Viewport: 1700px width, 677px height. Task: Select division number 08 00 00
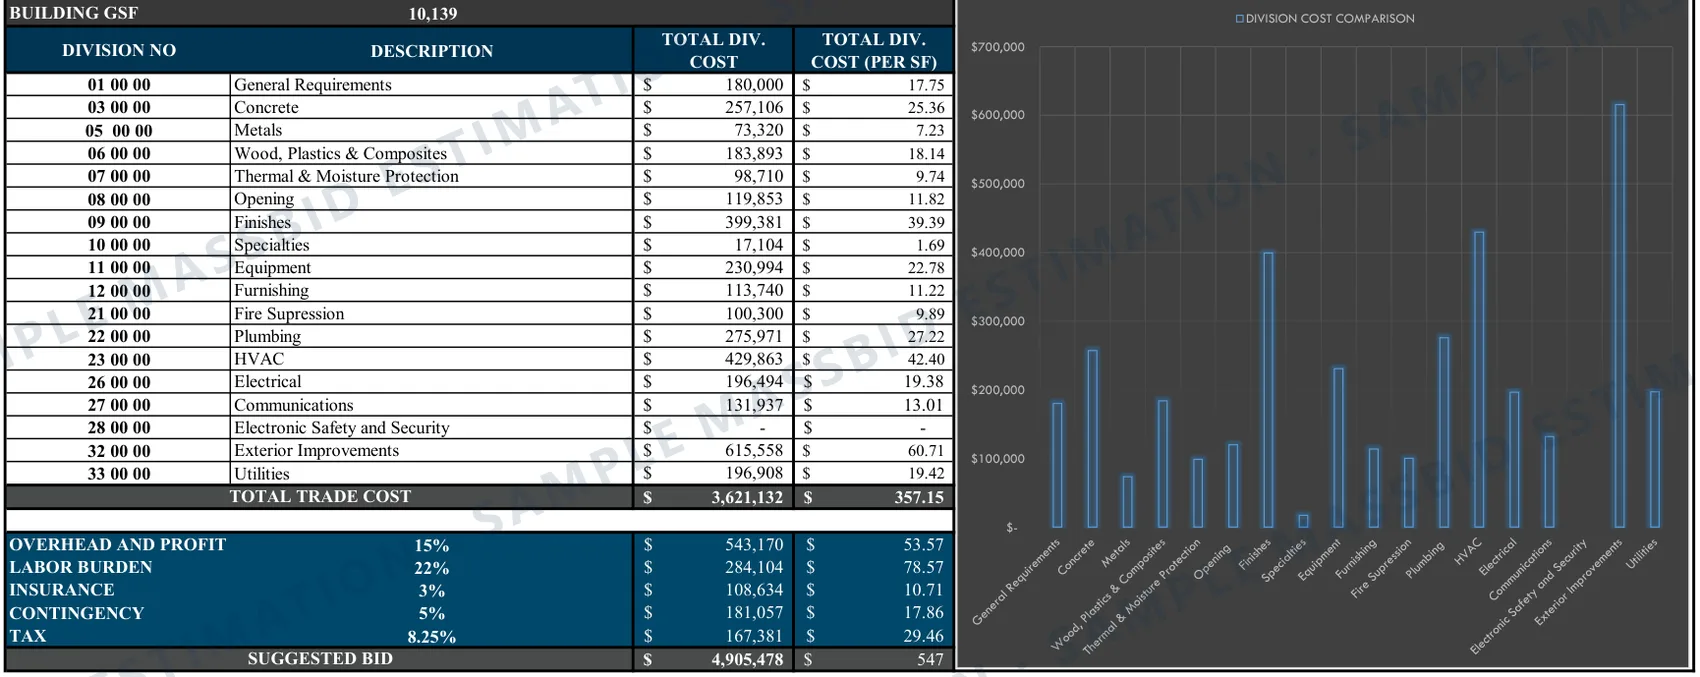tap(119, 199)
